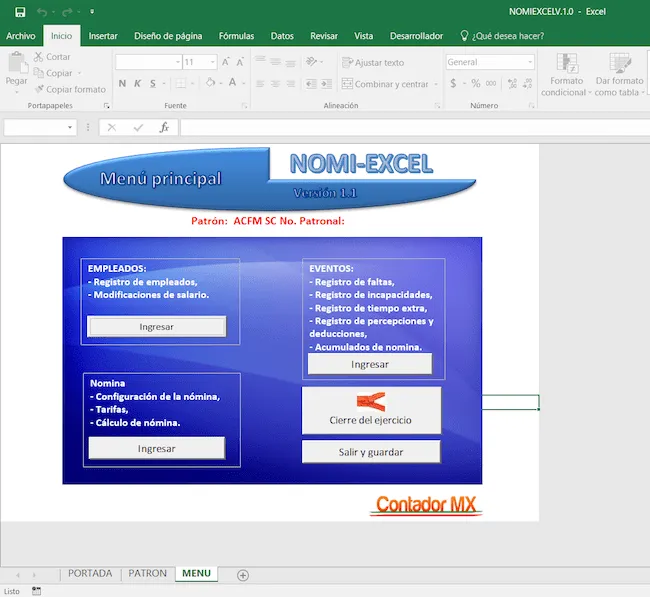Open Dar formato como tabla
Viewport: 650px width, 597px height.
[x=619, y=75]
